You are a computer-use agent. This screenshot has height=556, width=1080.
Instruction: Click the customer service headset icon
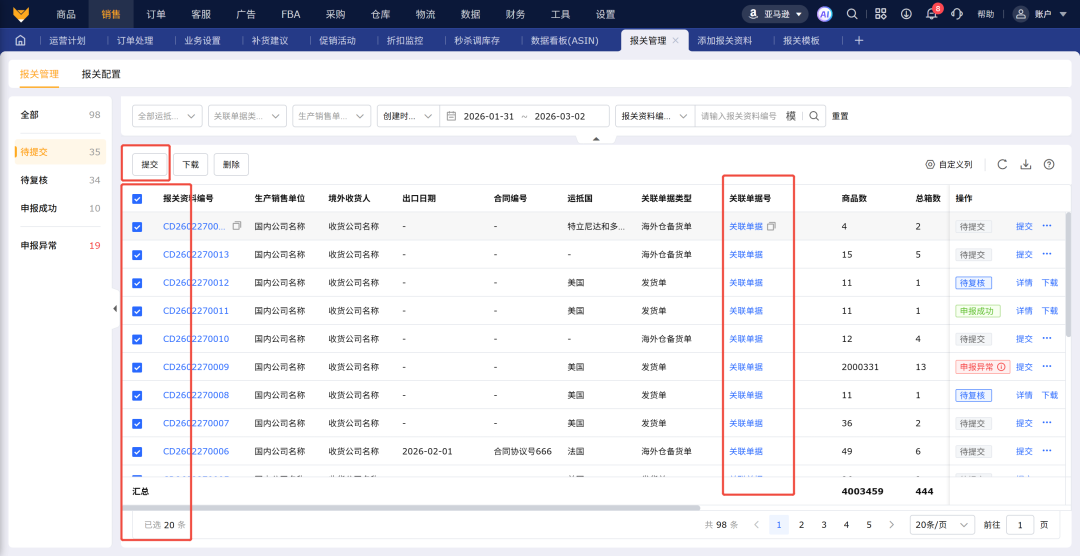957,14
